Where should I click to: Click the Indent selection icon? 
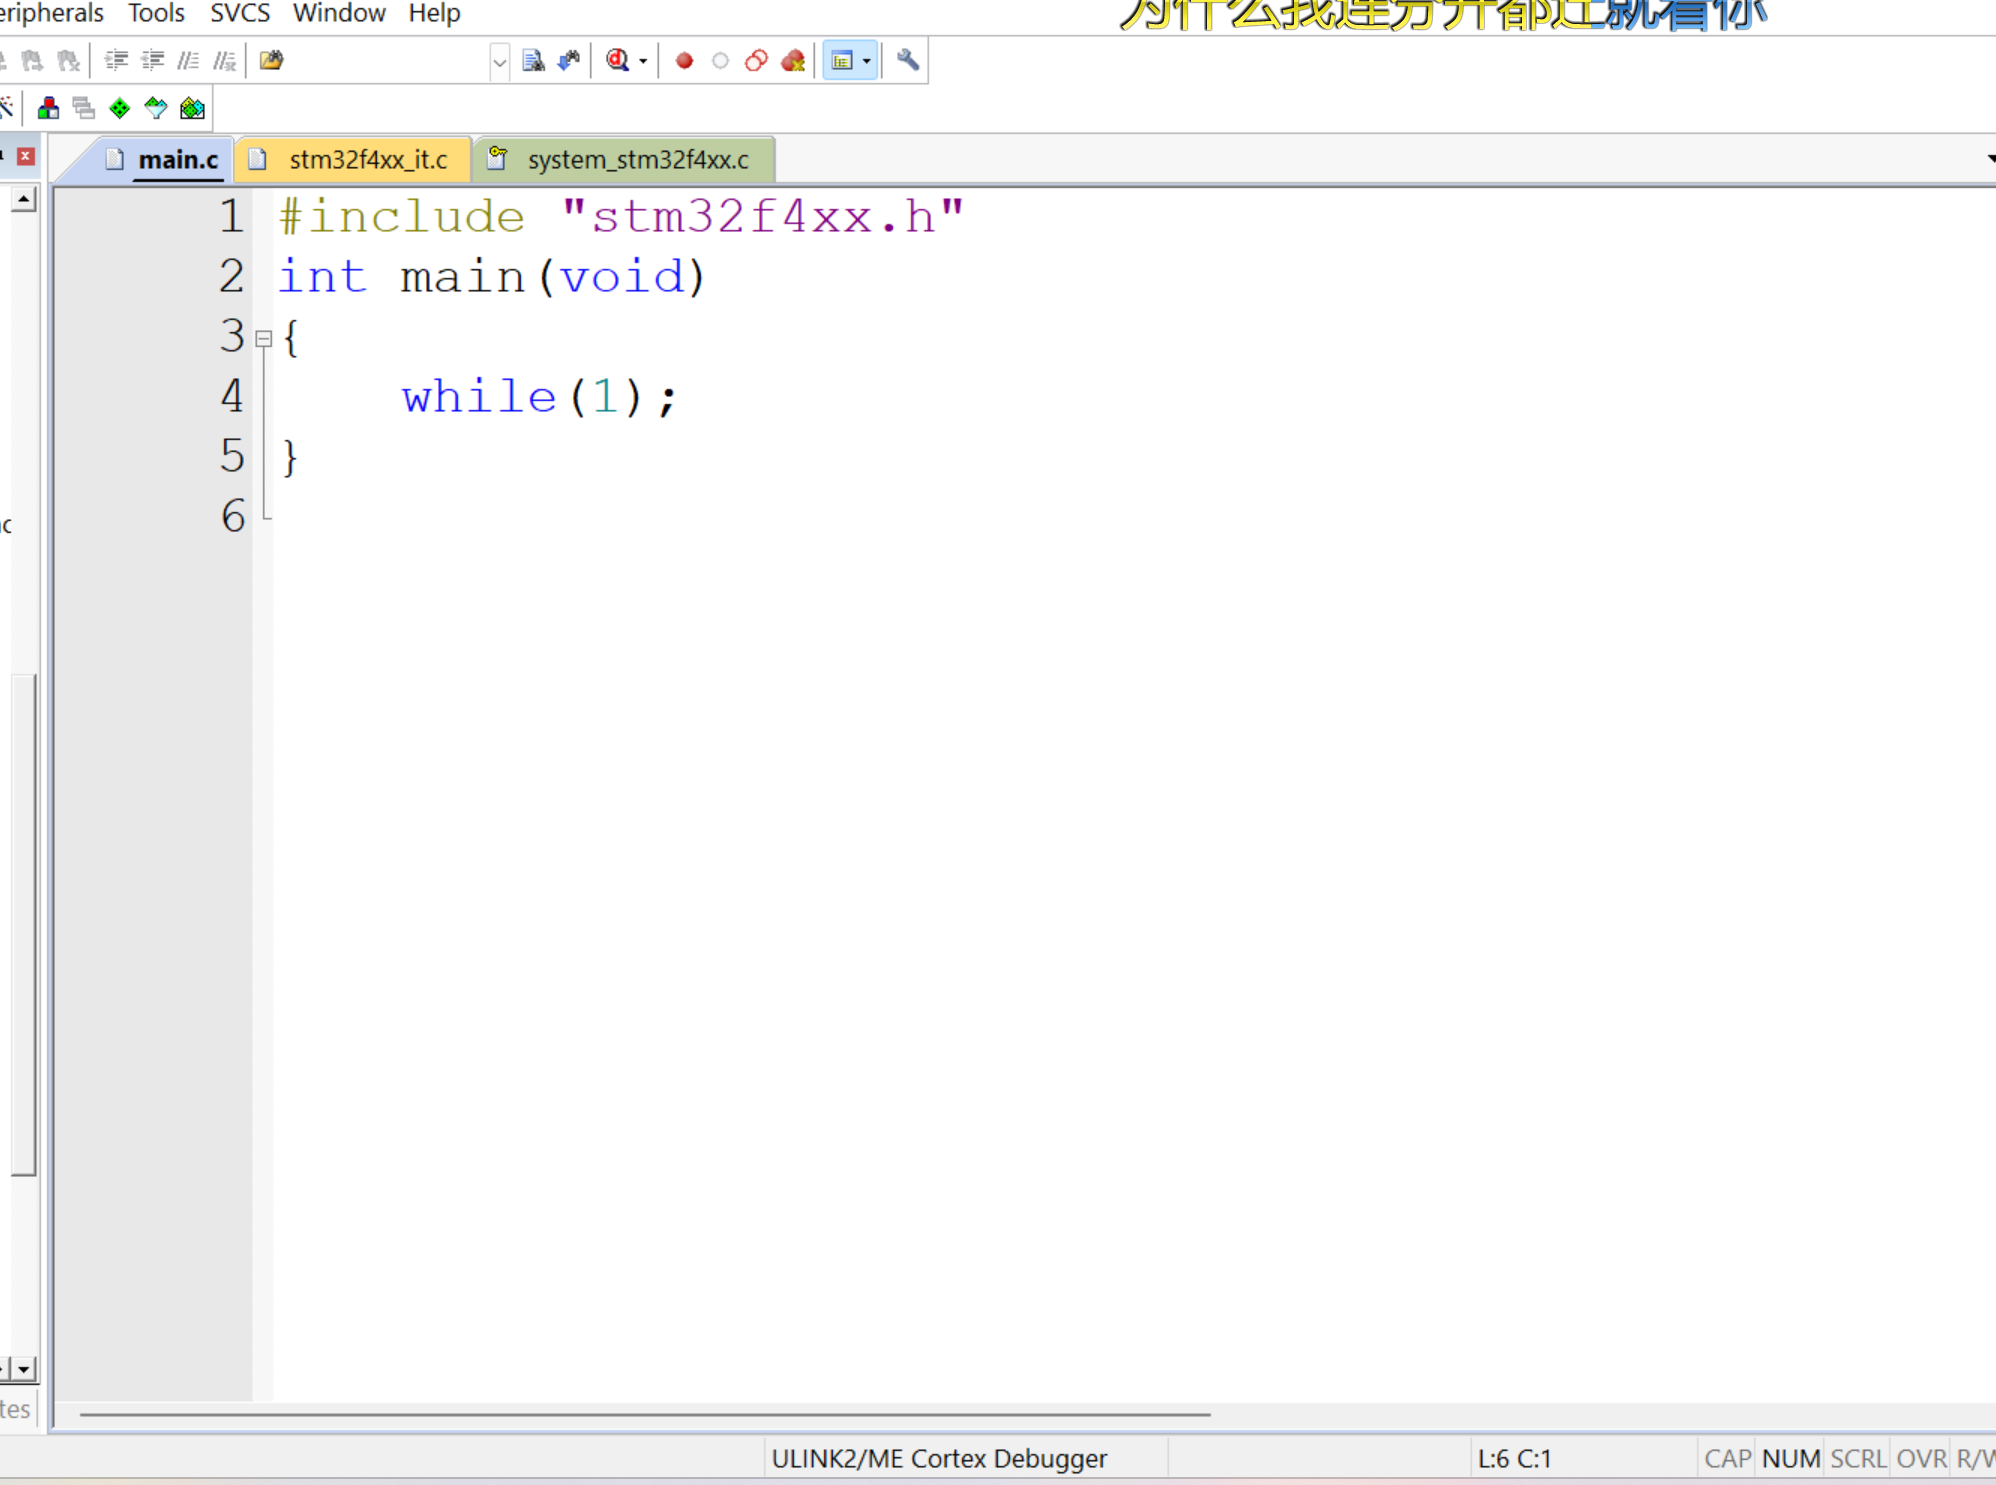coord(116,61)
